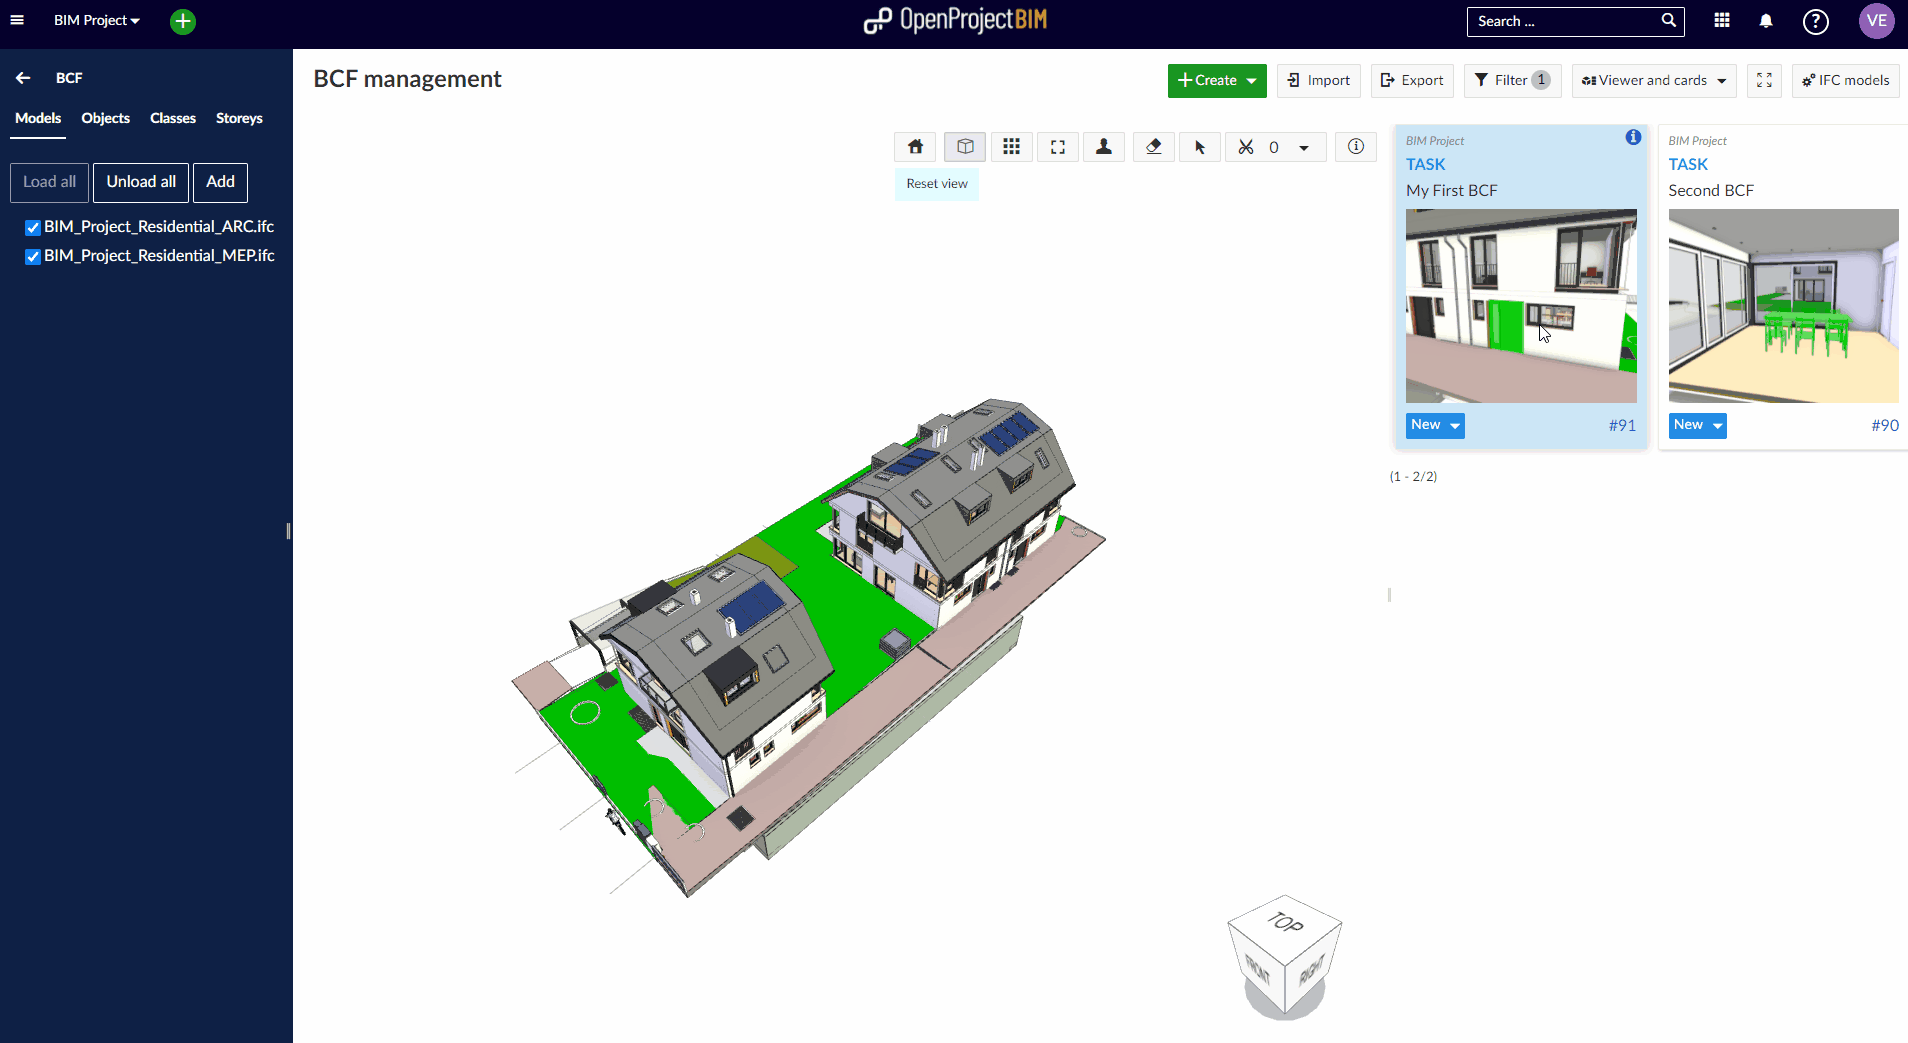Open the section planes dropdown arrow
1908x1043 pixels.
pos(1304,148)
